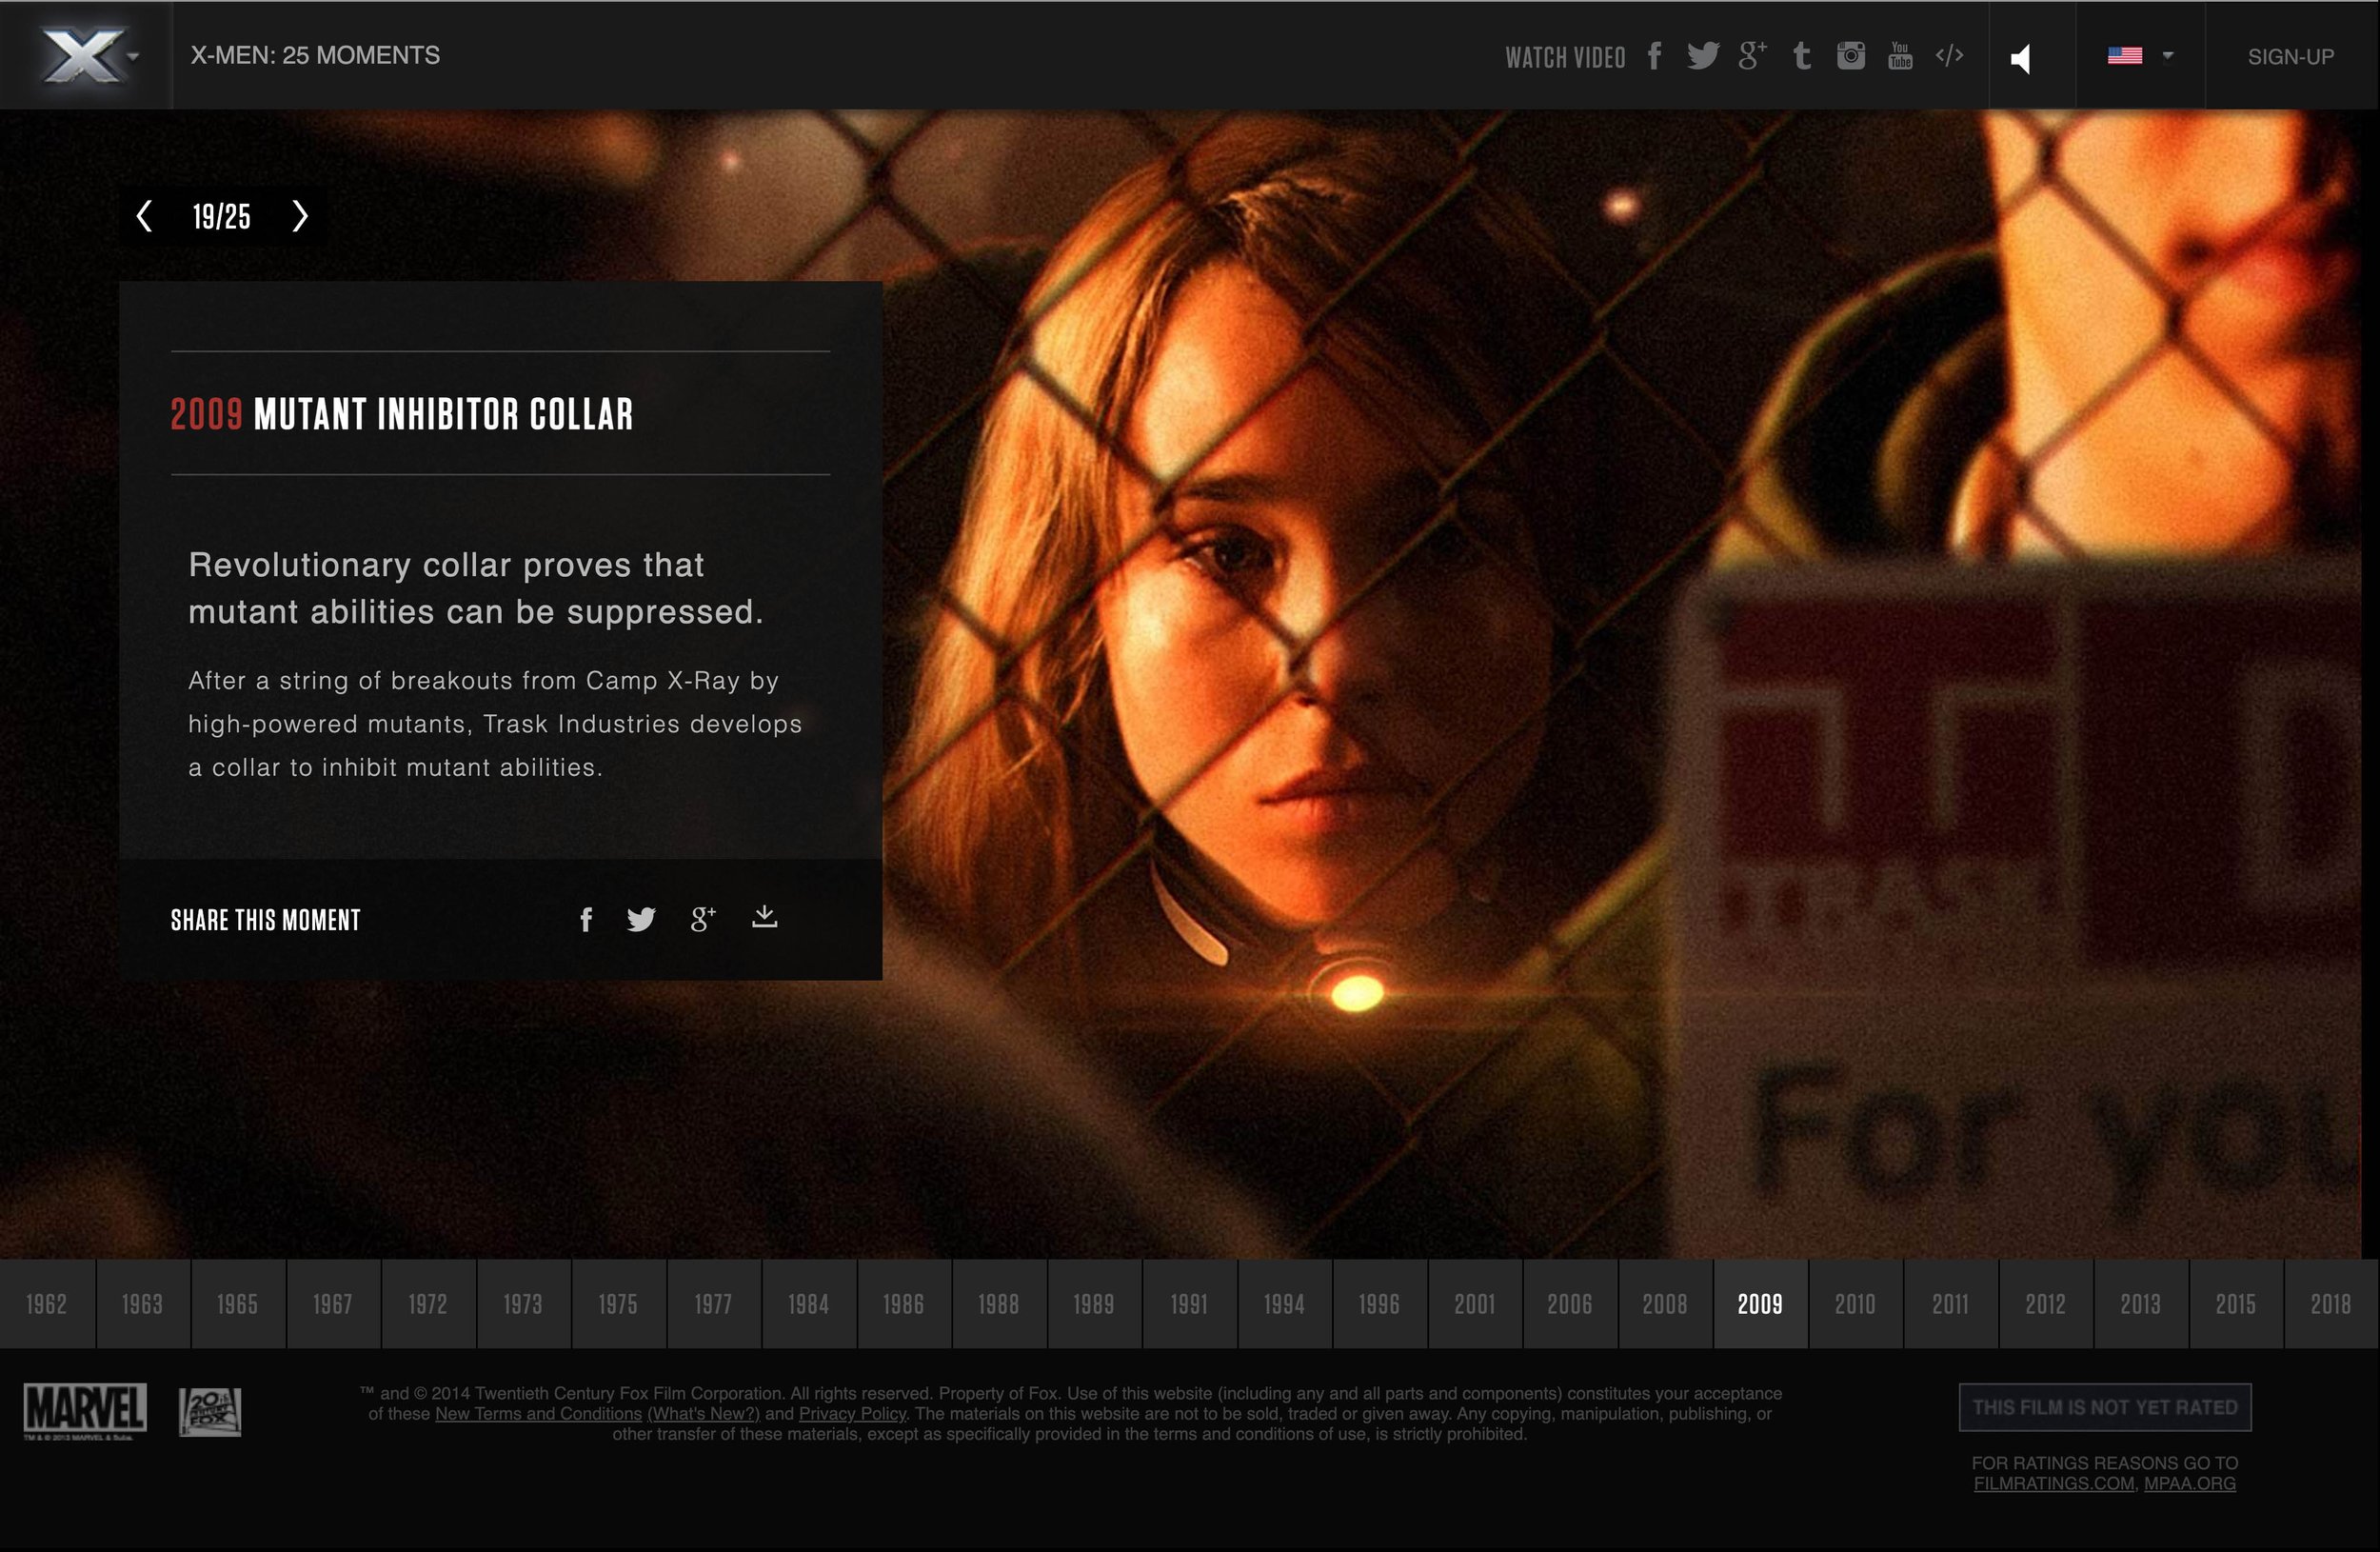Viewport: 2380px width, 1552px height.
Task: Share this moment on Facebook
Action: point(586,919)
